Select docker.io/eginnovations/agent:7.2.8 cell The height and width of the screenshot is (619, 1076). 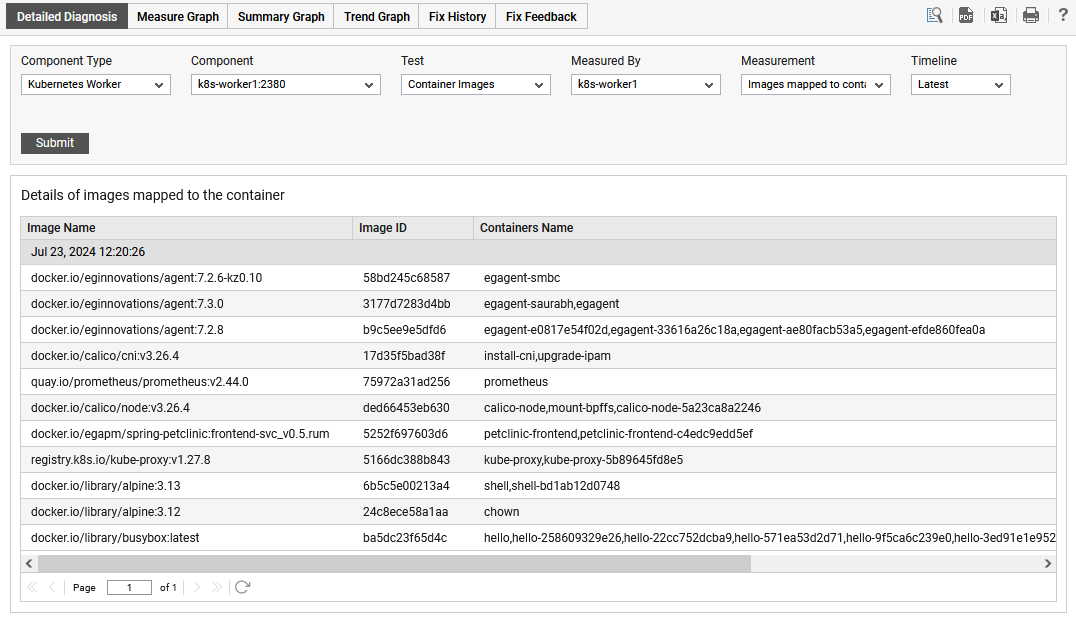[x=127, y=330]
